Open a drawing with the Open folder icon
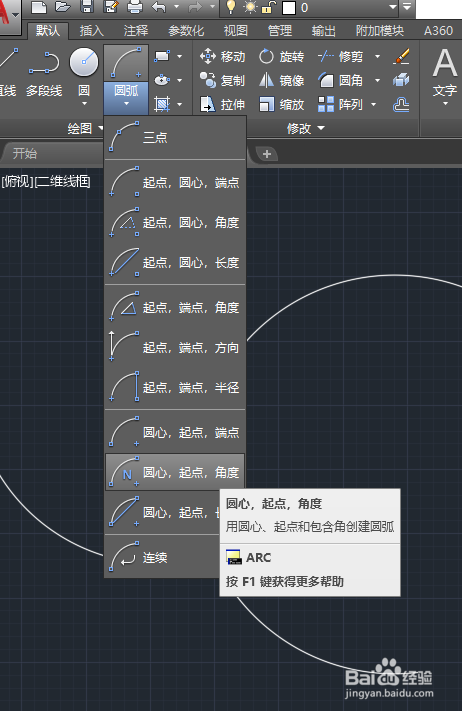This screenshot has width=462, height=711. pyautogui.click(x=63, y=7)
